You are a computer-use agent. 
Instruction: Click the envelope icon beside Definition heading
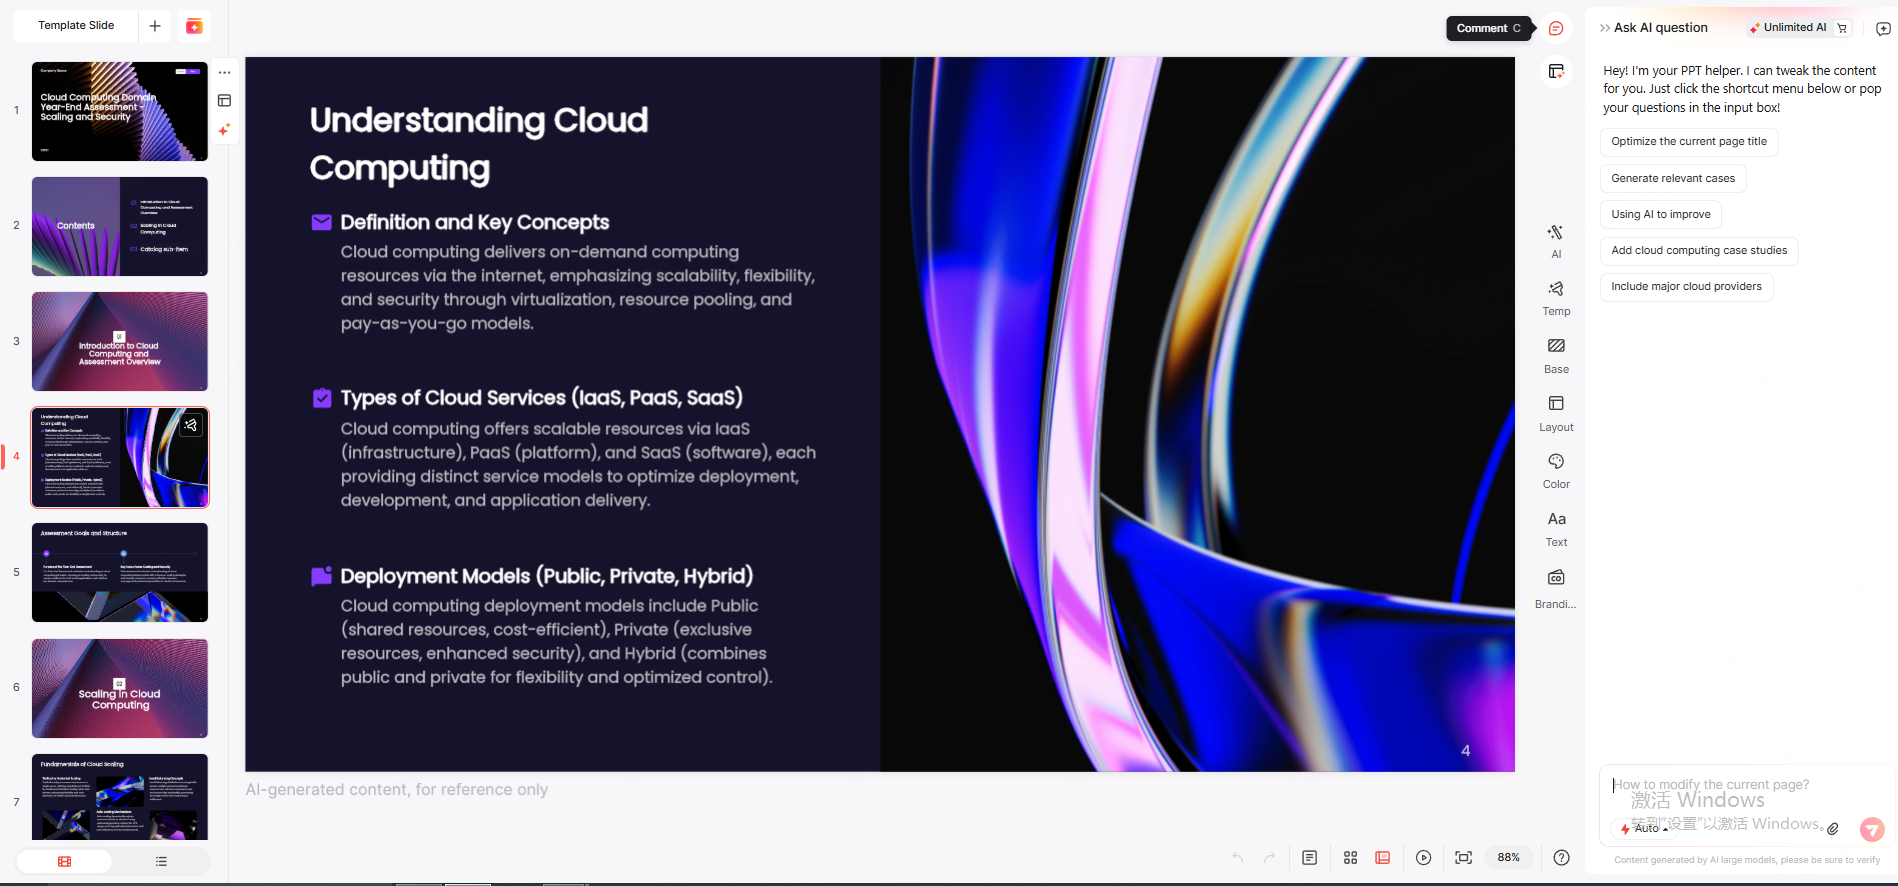tap(322, 222)
